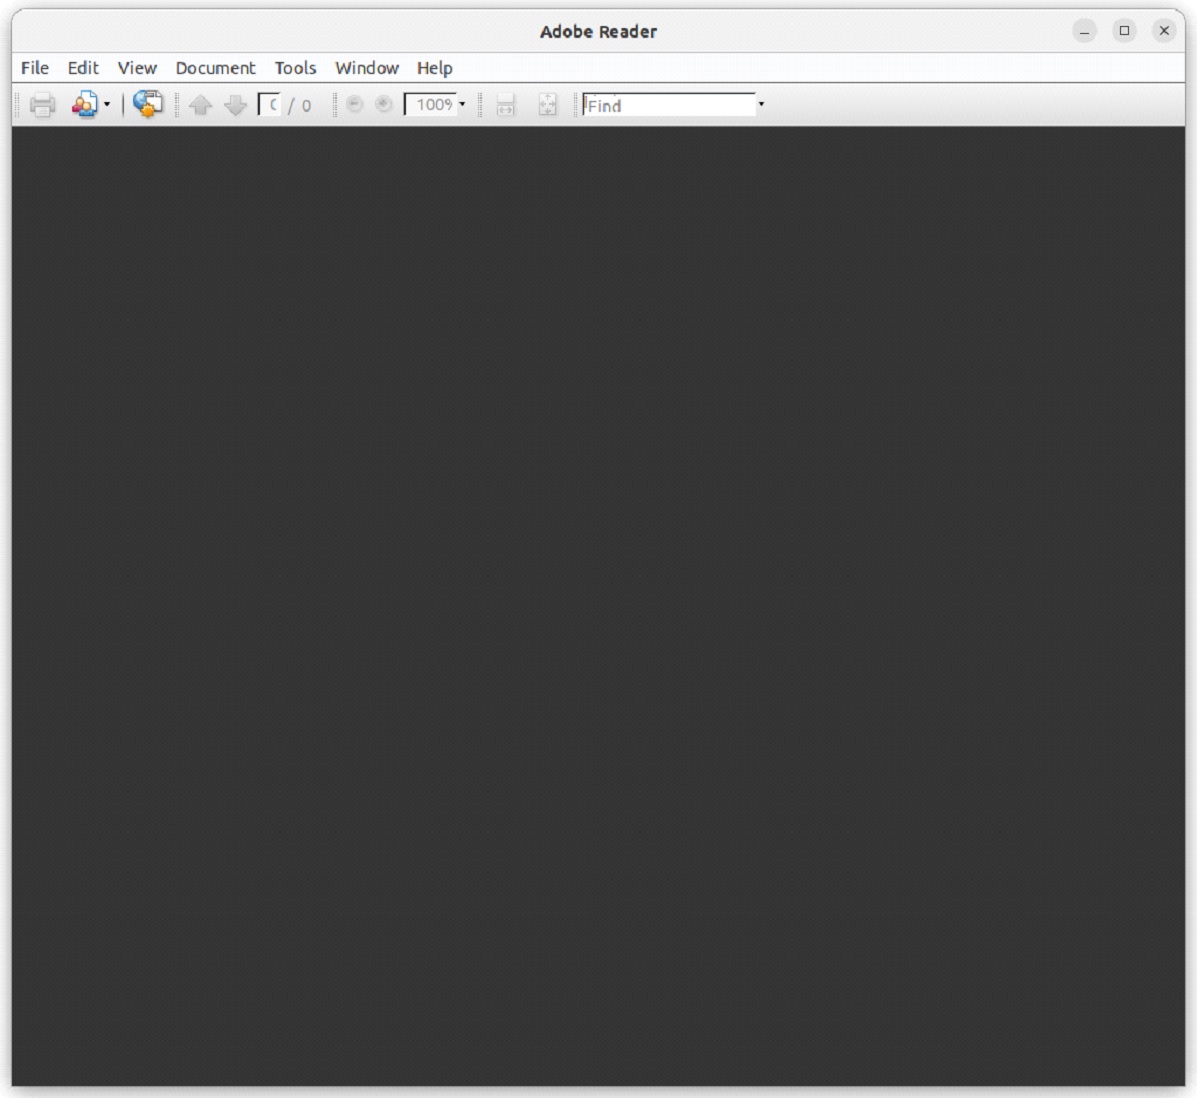Open the zoom level dropdown

click(x=461, y=104)
